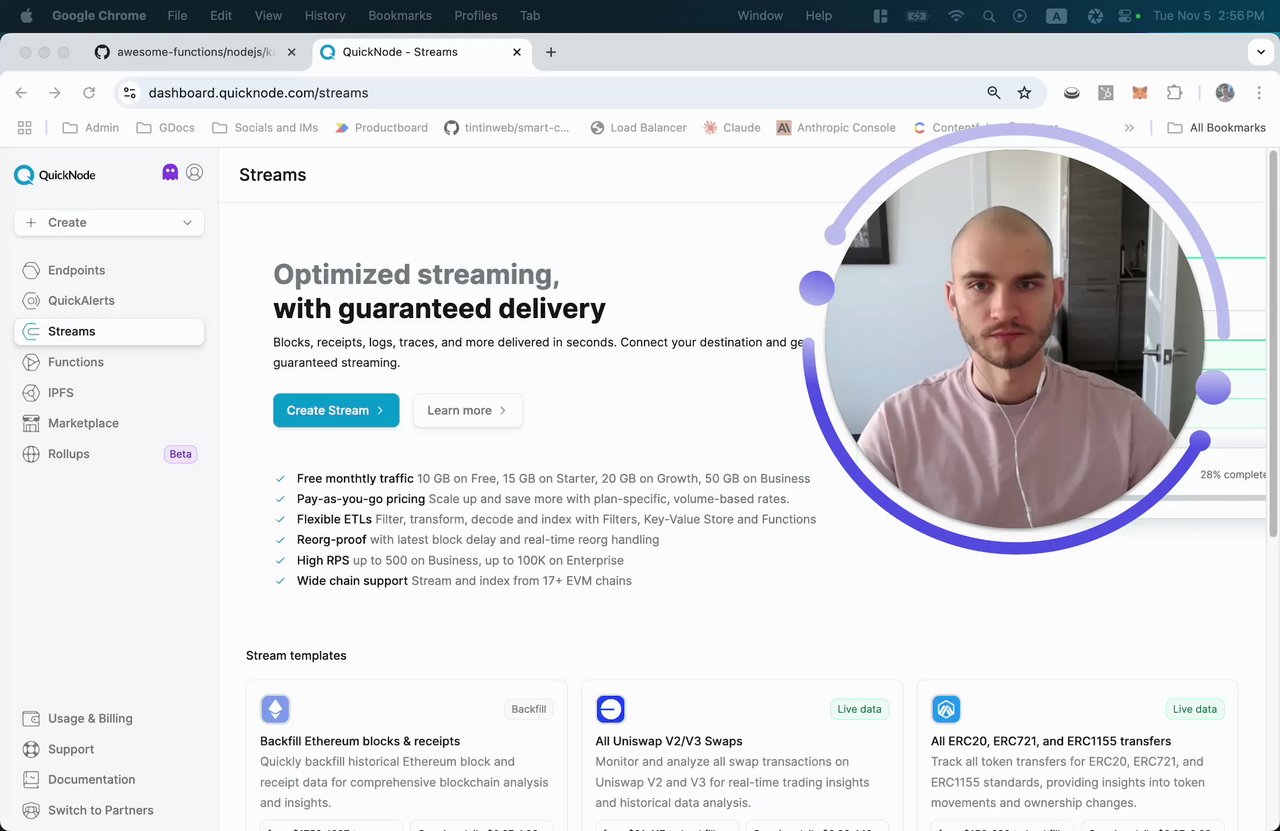Open the Admin bookmarks folder

[x=91, y=127]
